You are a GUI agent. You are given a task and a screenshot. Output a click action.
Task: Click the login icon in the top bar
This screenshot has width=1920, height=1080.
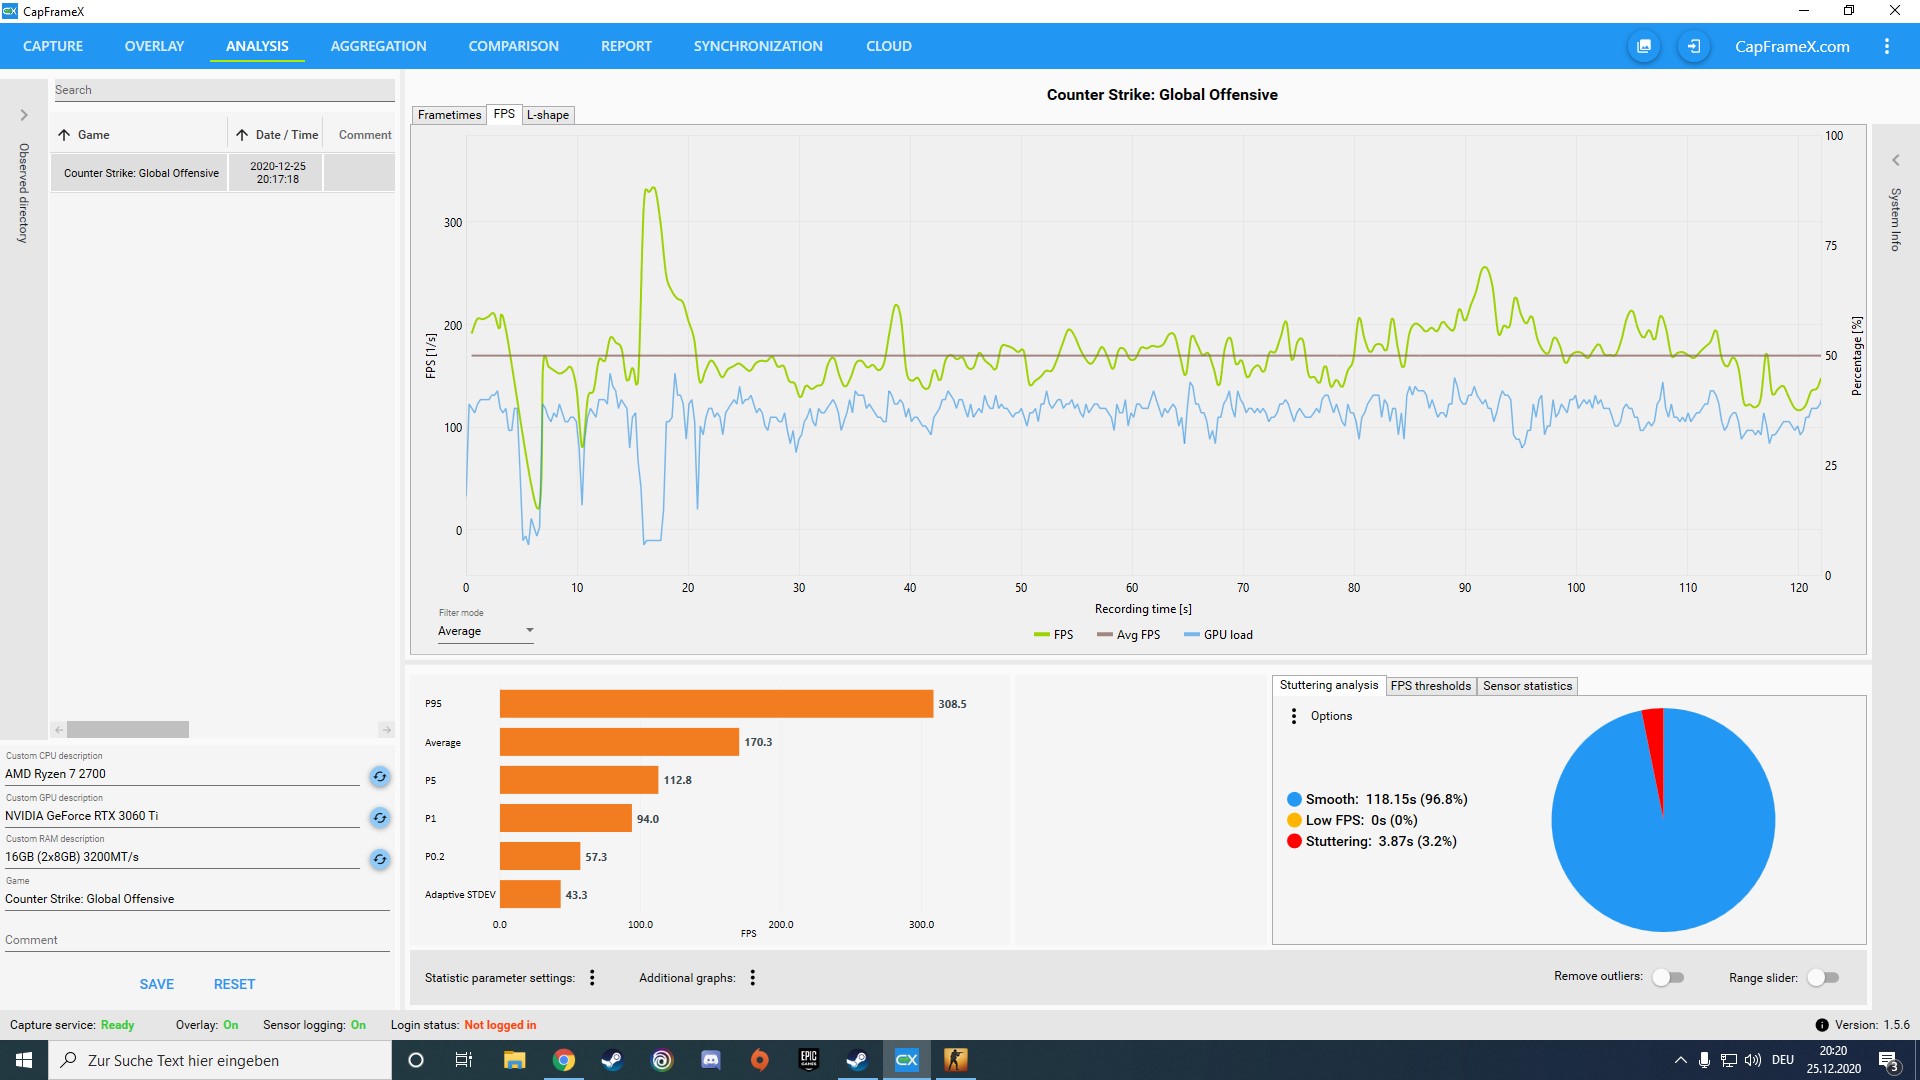click(1693, 47)
